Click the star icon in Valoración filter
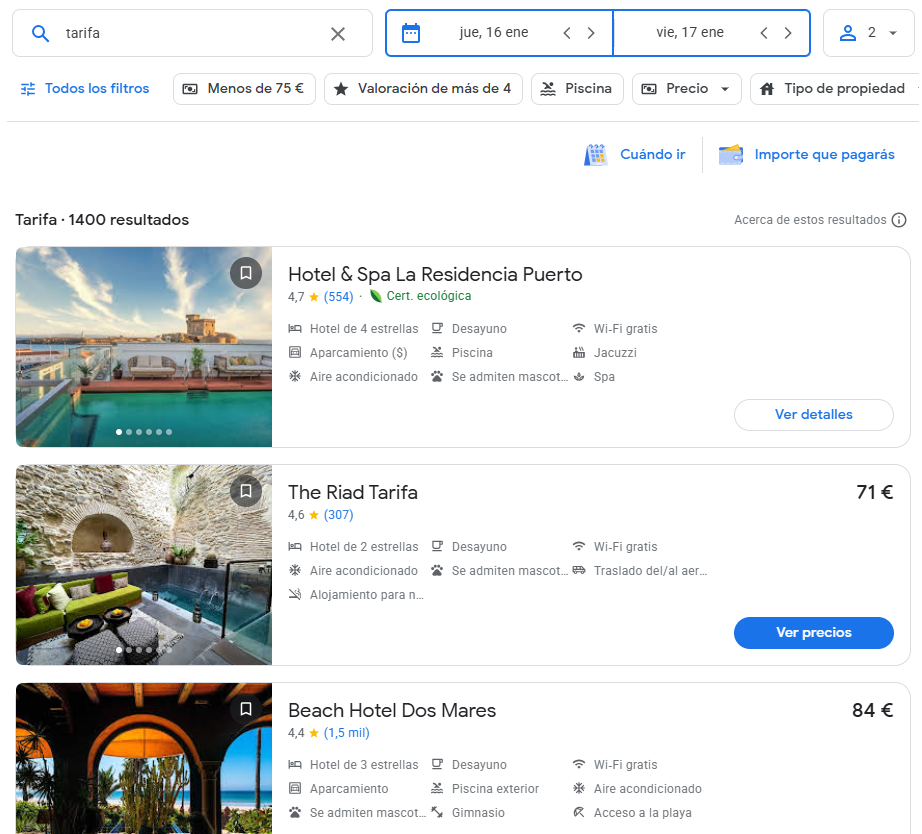 [340, 89]
